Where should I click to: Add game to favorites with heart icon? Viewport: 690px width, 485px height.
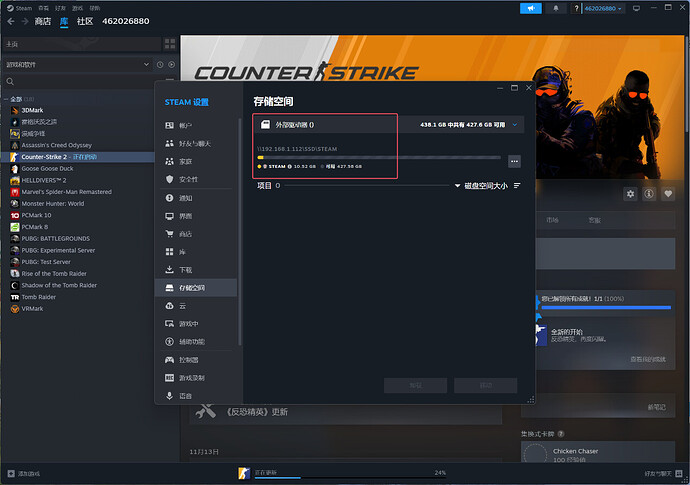pyautogui.click(x=668, y=194)
